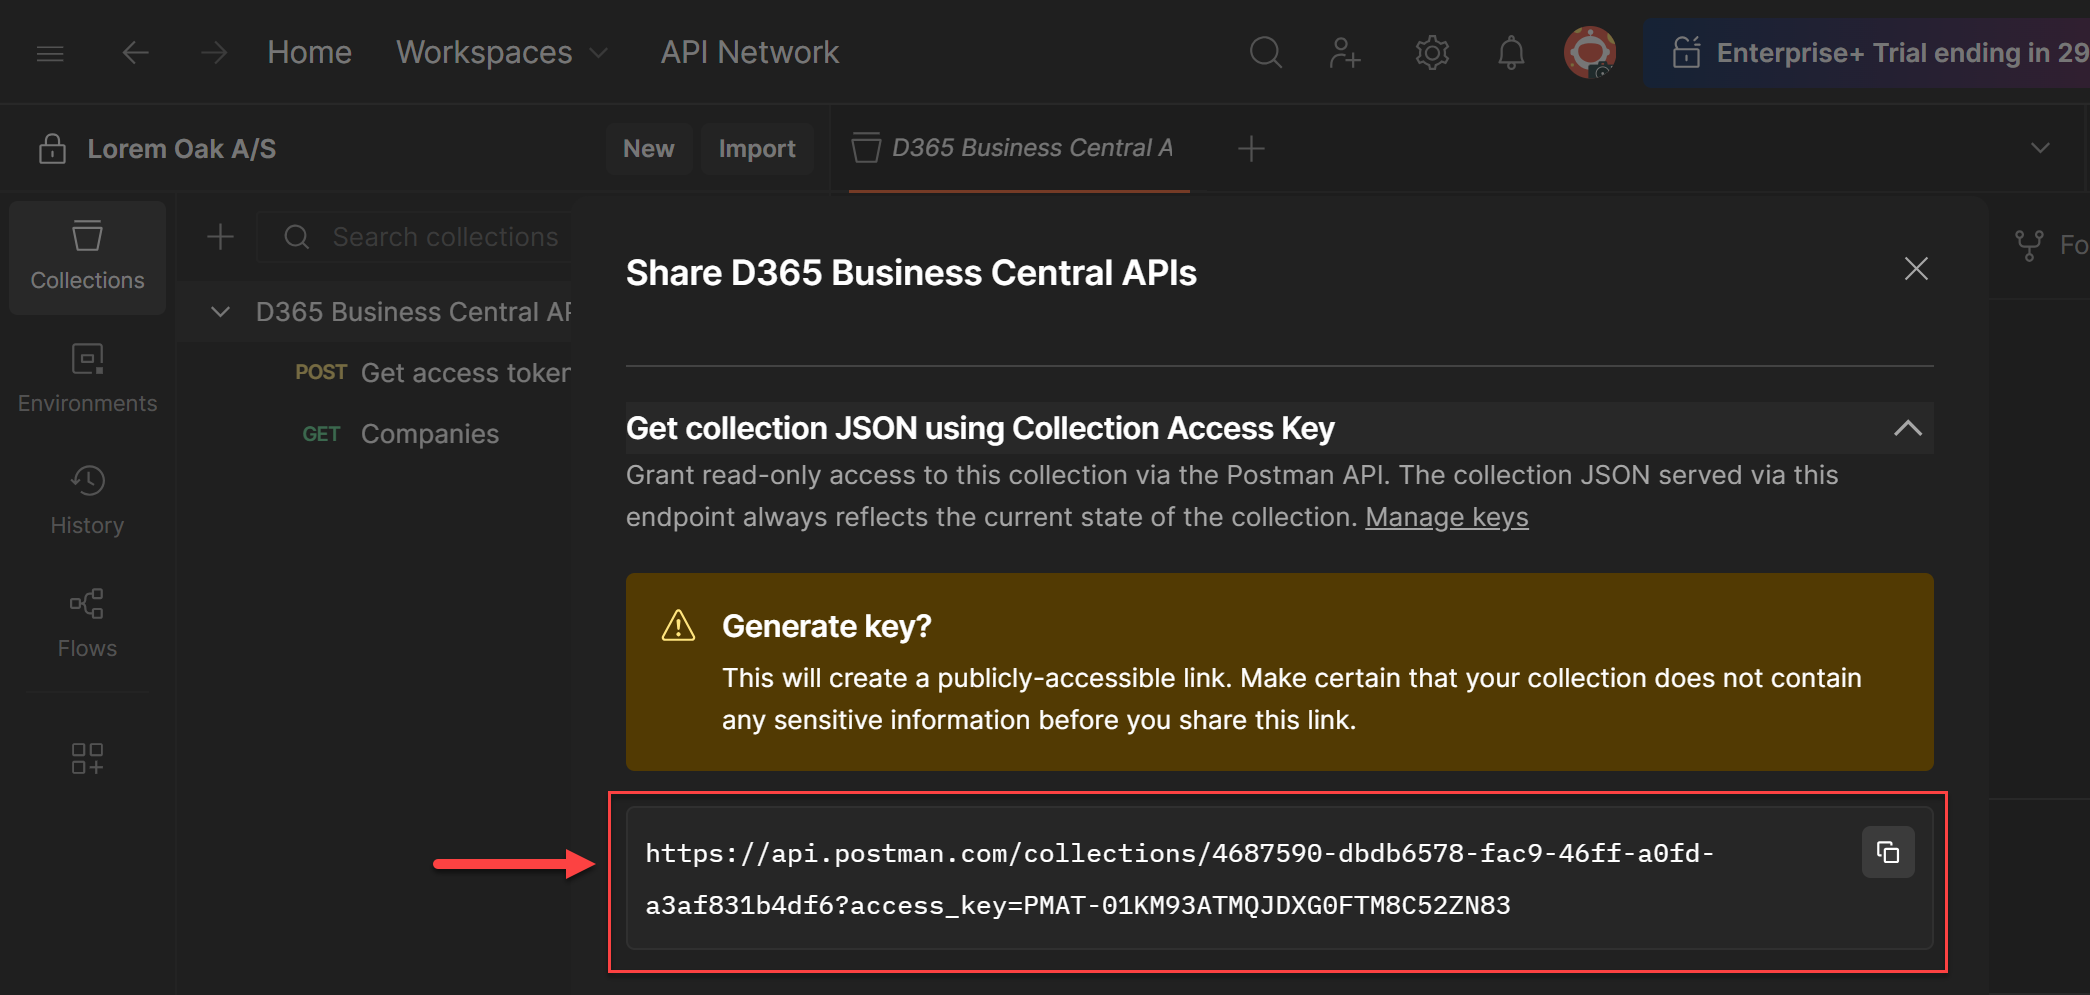Screen dimensions: 2090x995
Task: Select the D365 Business Central tab
Action: (x=1019, y=148)
